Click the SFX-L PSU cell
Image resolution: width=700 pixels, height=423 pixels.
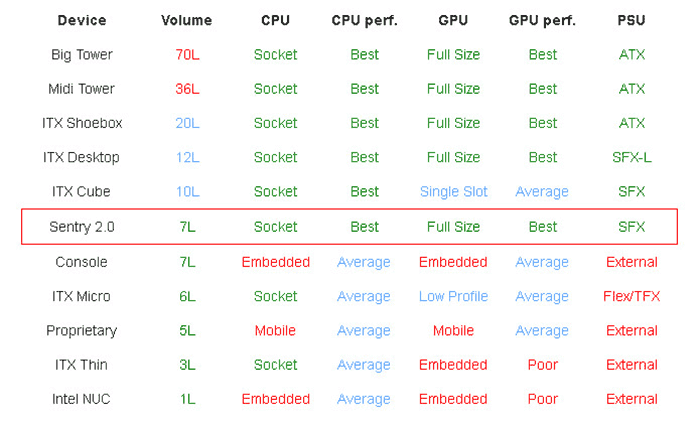tap(632, 158)
